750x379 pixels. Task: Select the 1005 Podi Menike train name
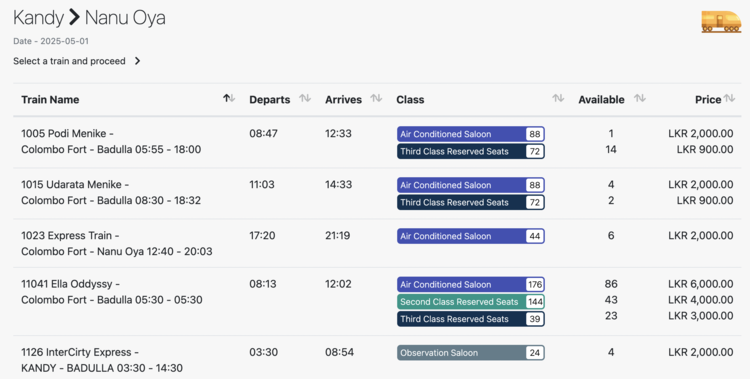click(67, 134)
